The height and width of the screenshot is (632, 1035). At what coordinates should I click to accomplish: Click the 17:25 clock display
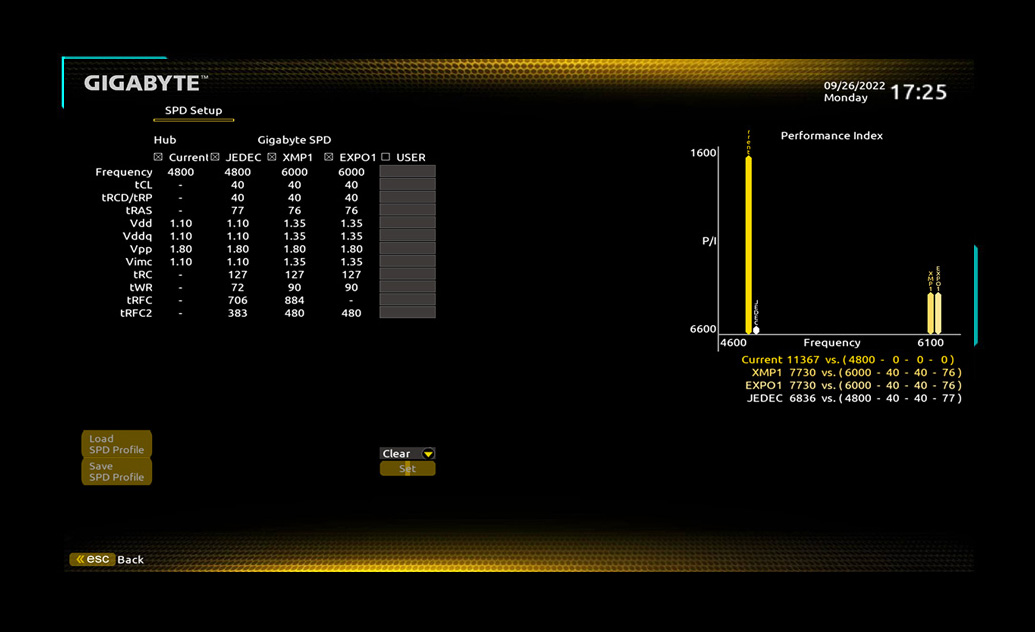pyautogui.click(x=918, y=93)
